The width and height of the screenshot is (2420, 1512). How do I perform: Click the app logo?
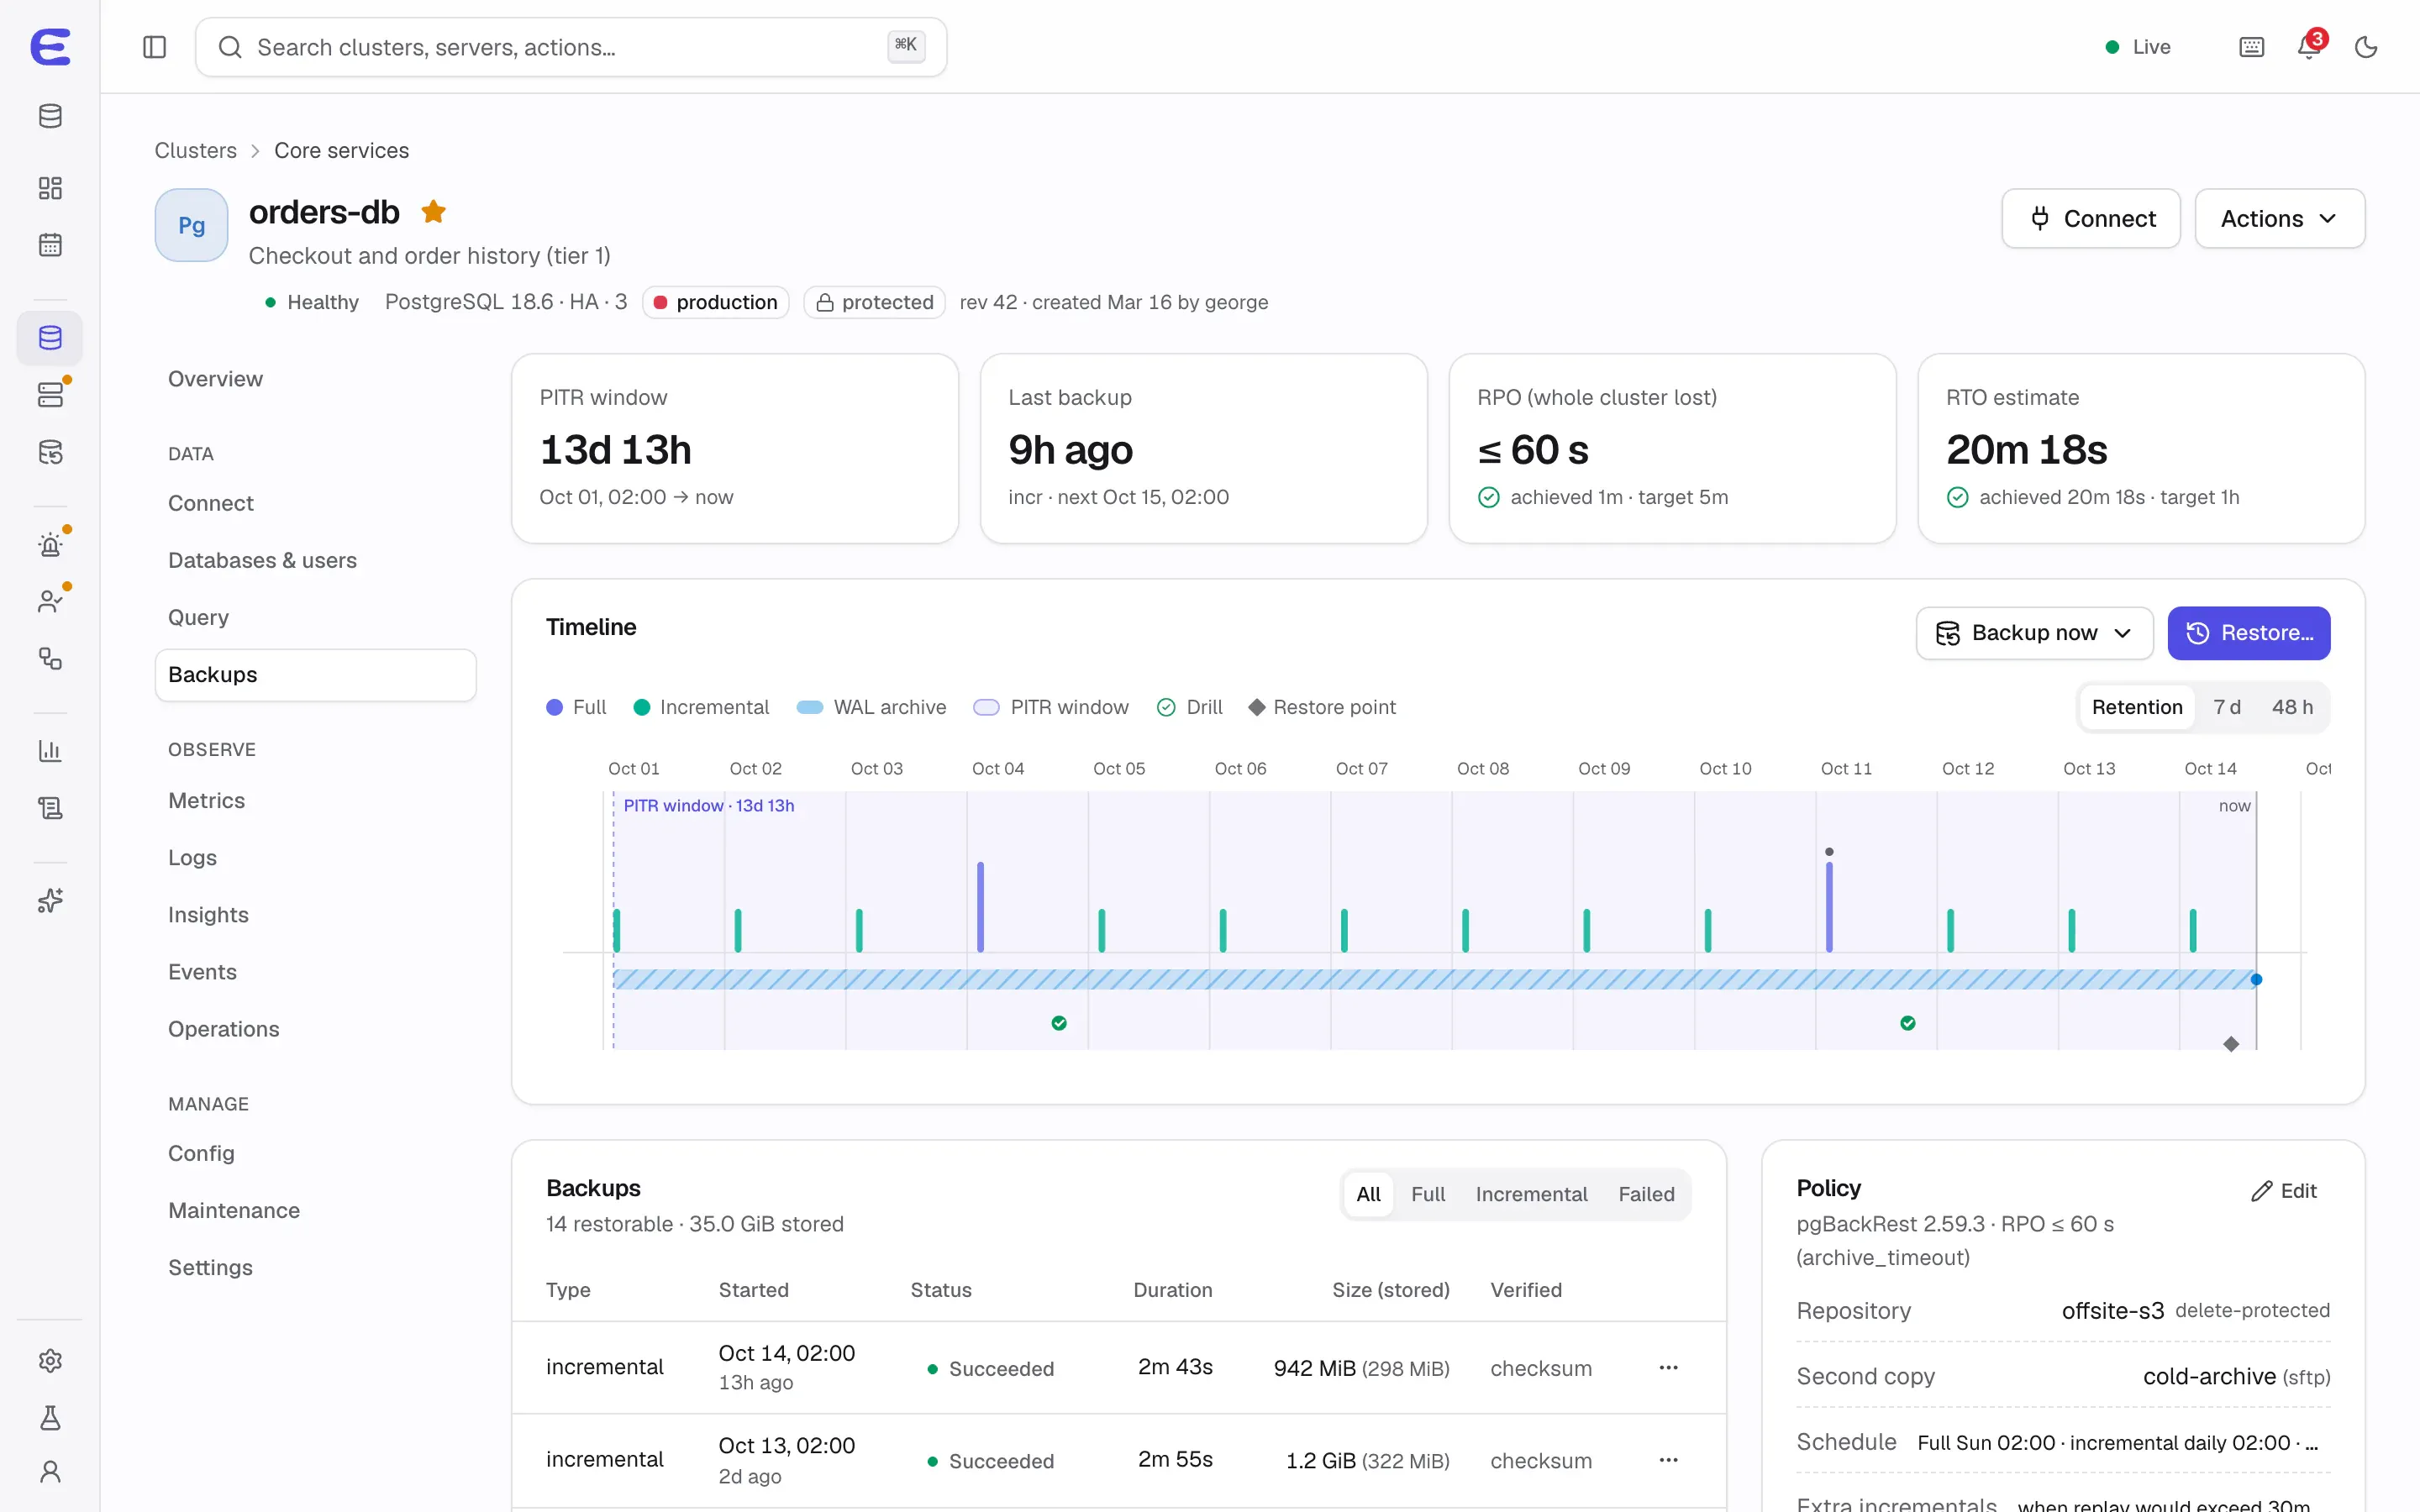(50, 47)
